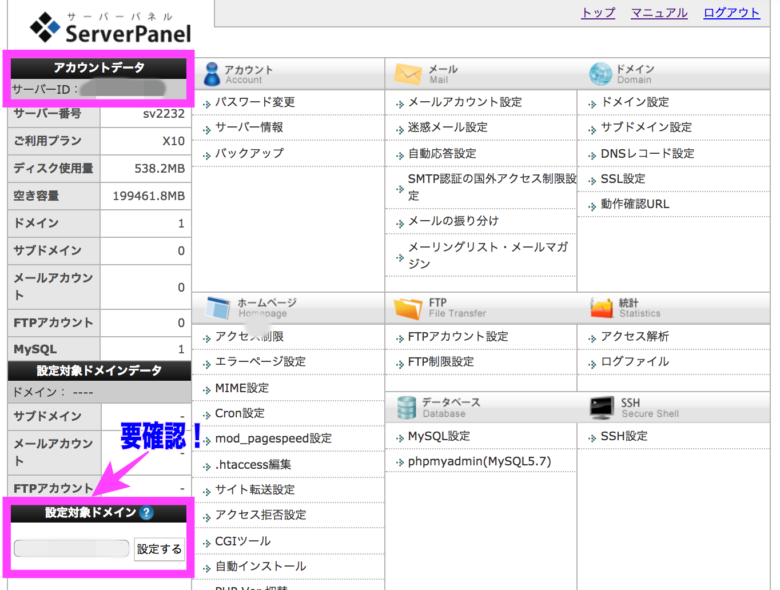Open SSL設定

pyautogui.click(x=623, y=179)
